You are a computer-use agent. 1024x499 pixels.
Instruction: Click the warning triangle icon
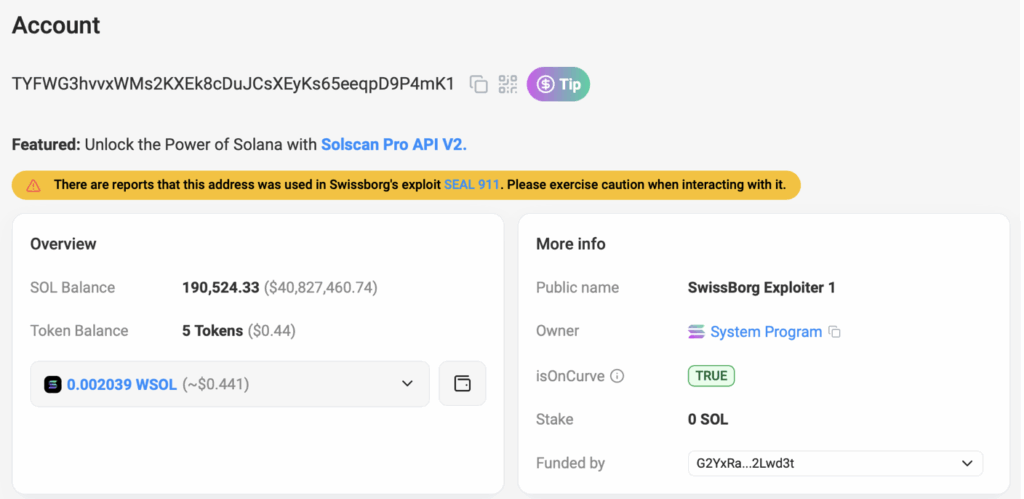tap(34, 185)
